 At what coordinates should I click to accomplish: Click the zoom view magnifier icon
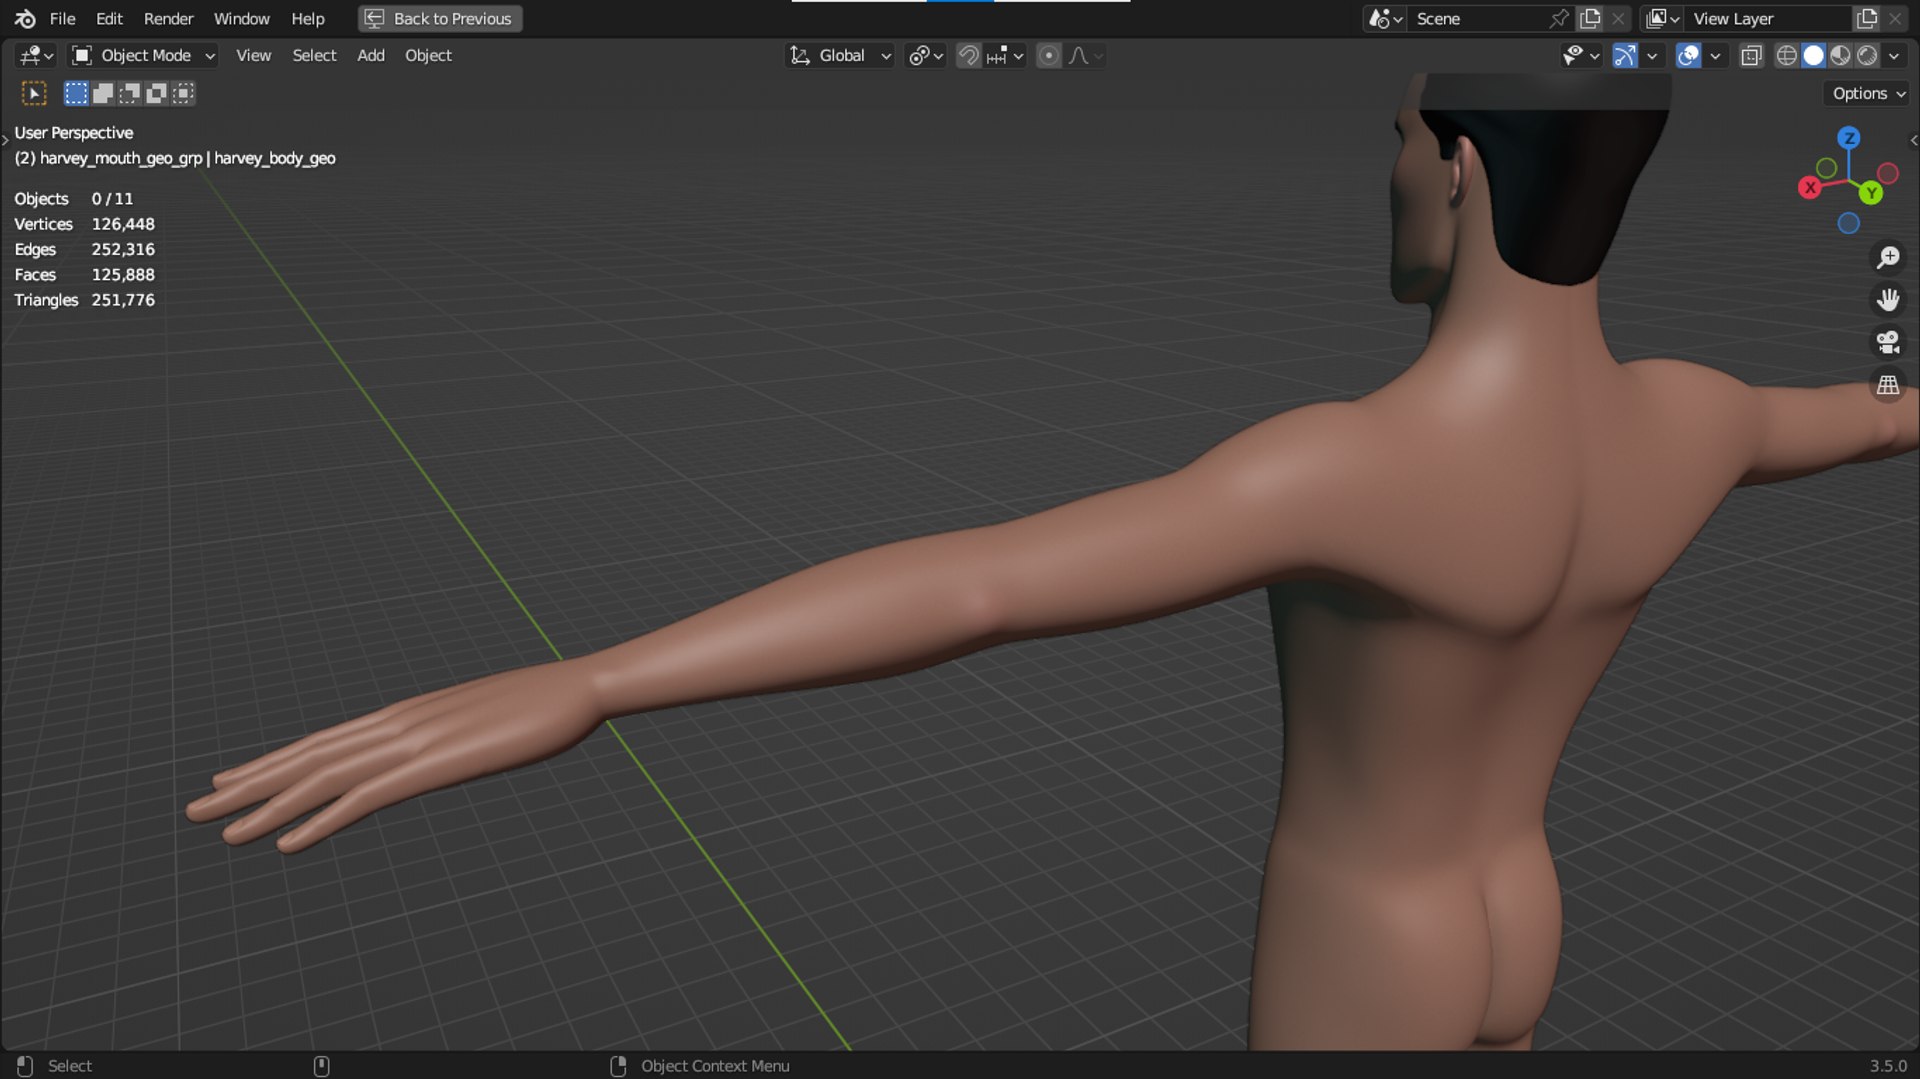[x=1887, y=258]
